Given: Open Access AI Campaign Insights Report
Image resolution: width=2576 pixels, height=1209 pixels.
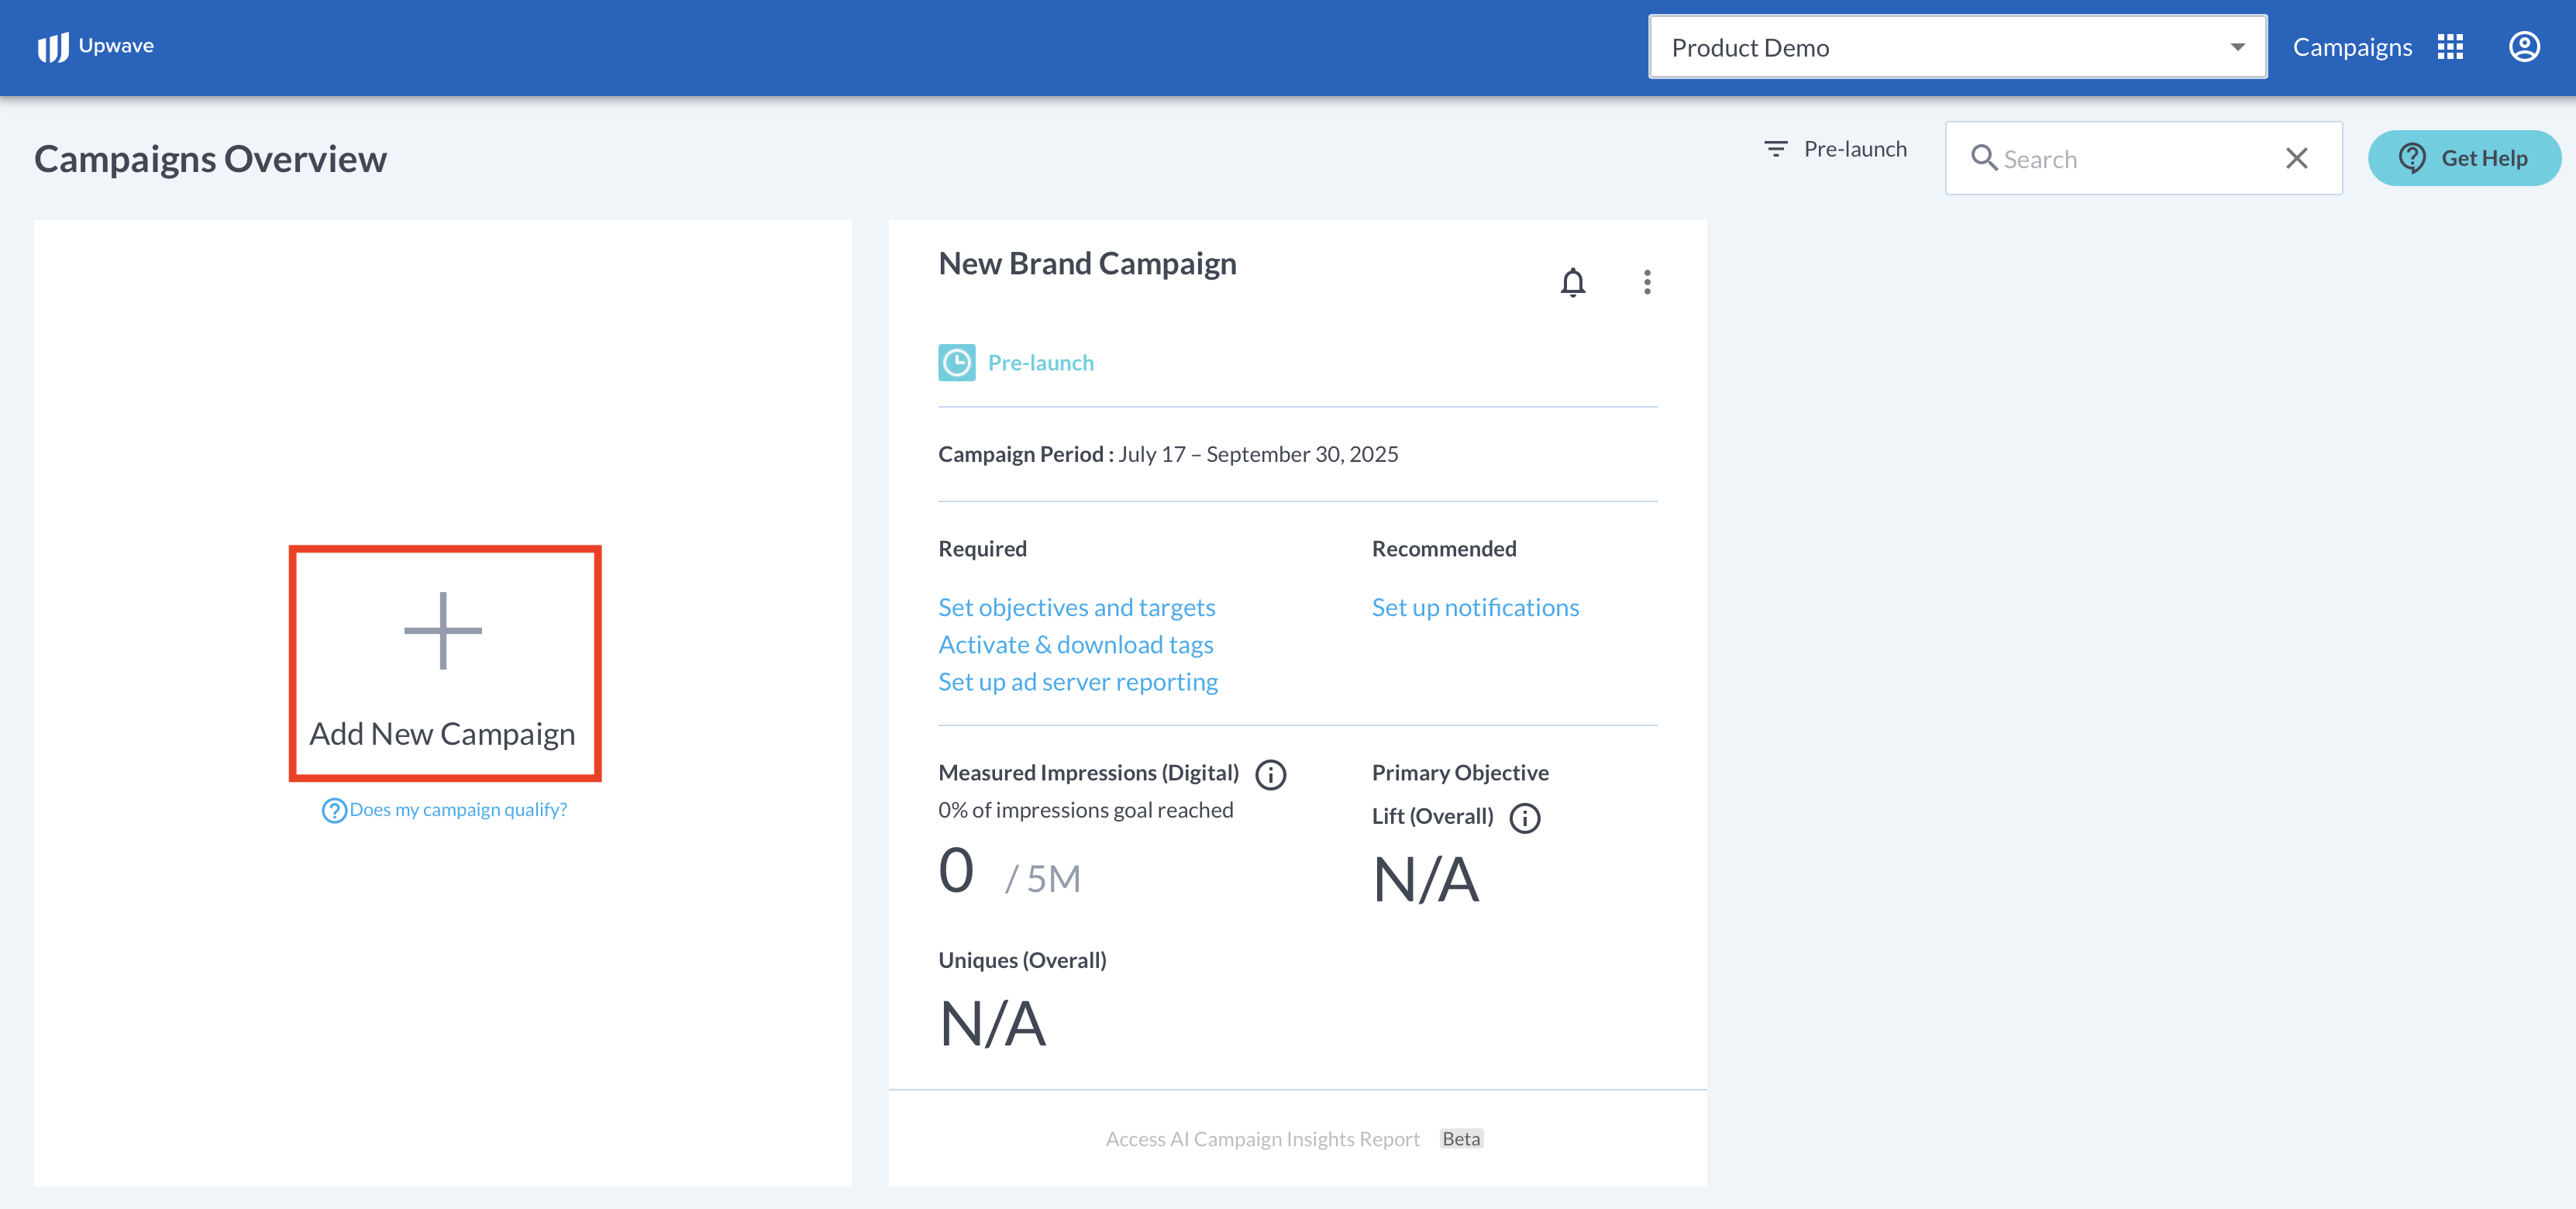Looking at the screenshot, I should point(1262,1139).
